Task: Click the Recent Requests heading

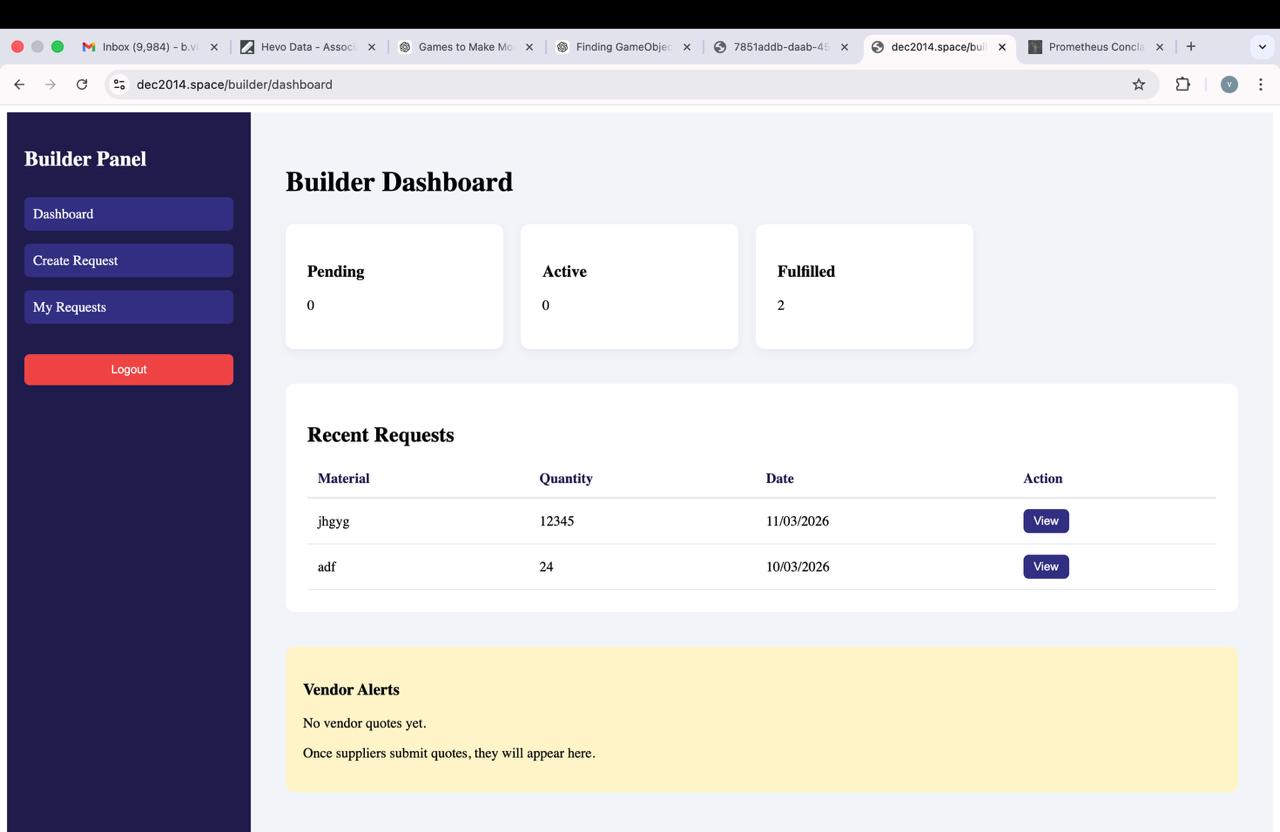Action: [x=380, y=435]
